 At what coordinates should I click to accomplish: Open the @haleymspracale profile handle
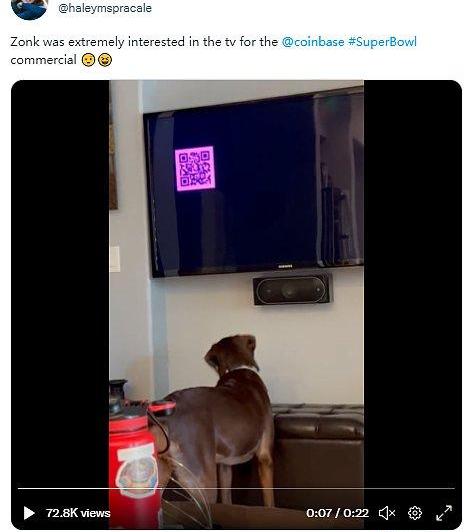[x=105, y=8]
